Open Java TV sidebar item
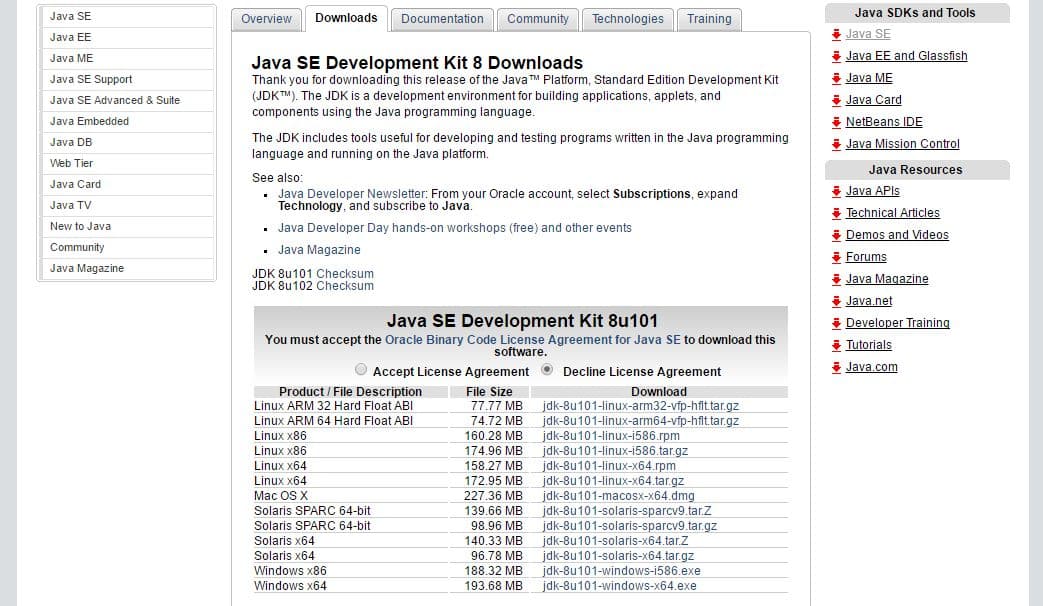The width and height of the screenshot is (1043, 606). (127, 205)
